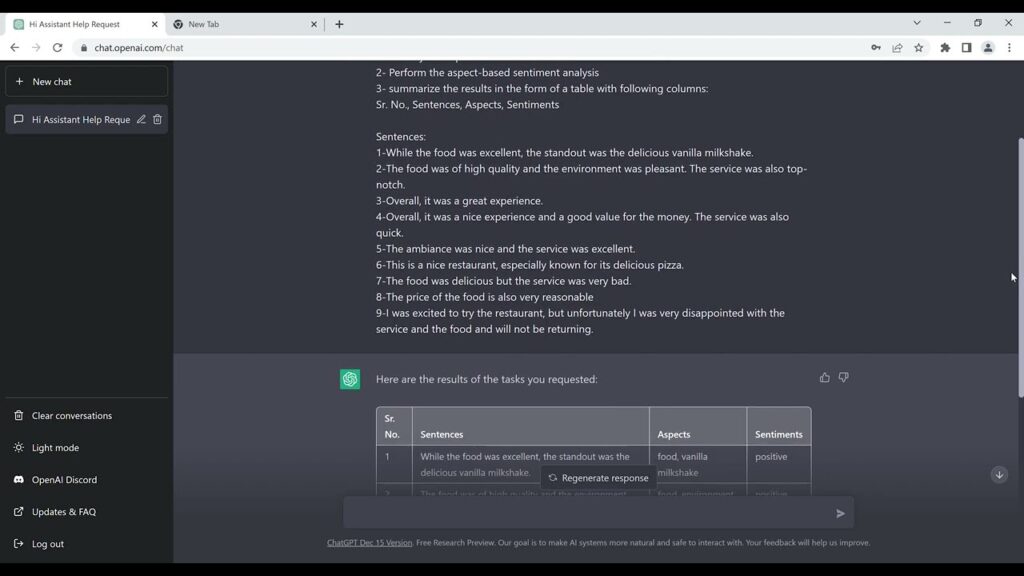Delete the Hi Assistant Help Request conversation

coord(157,120)
